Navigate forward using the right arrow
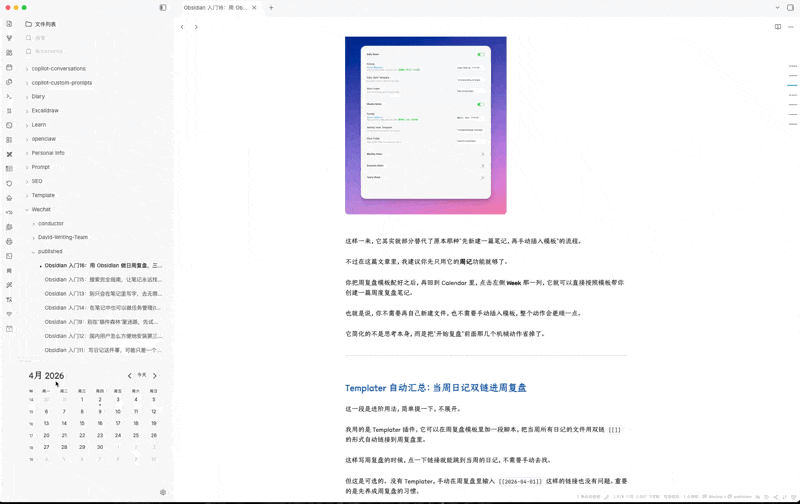Screen dimensions: 800x504 click(x=196, y=27)
